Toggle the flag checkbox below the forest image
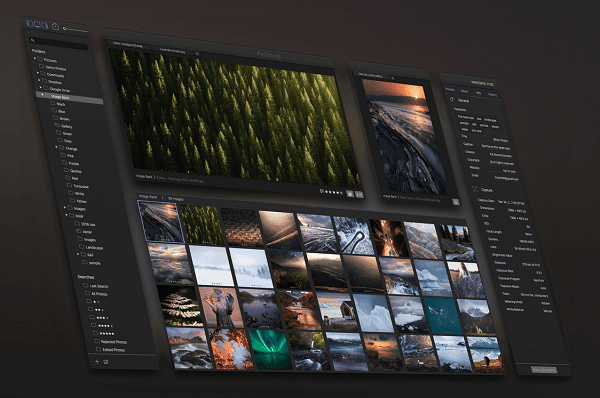This screenshot has width=600, height=398. point(322,191)
